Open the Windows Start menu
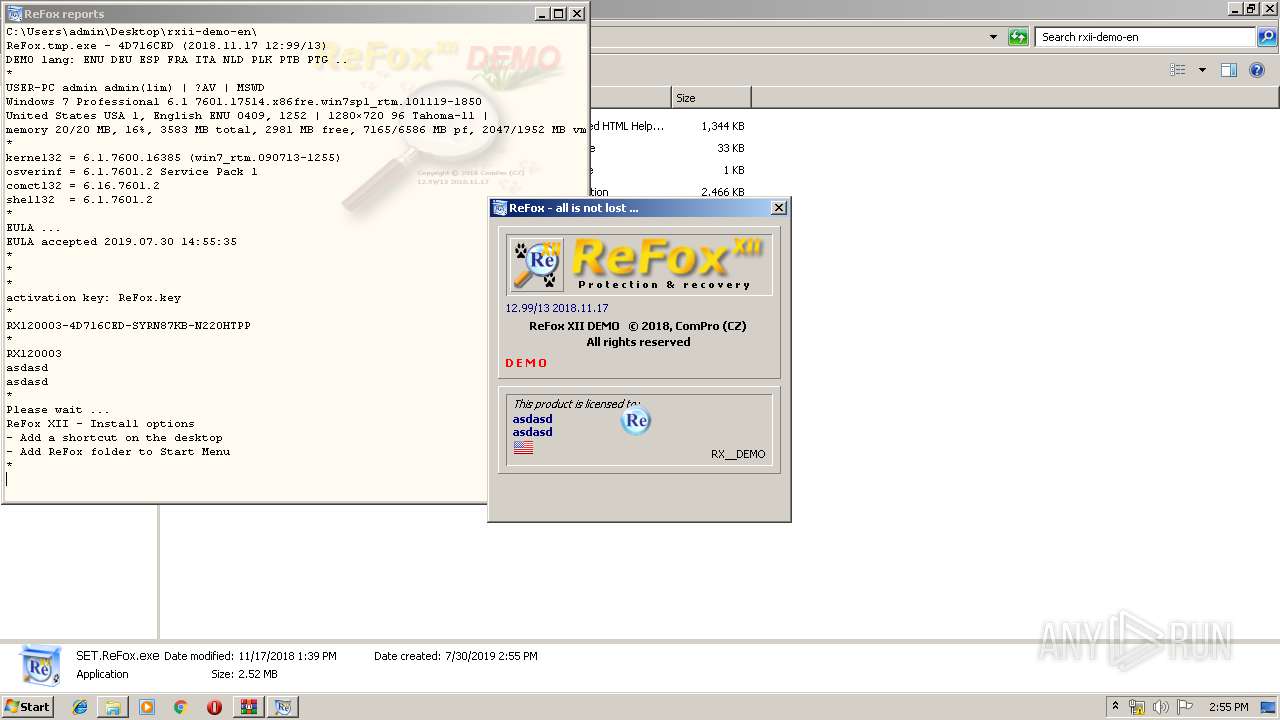Screen dimensions: 1280x720 click(27, 706)
